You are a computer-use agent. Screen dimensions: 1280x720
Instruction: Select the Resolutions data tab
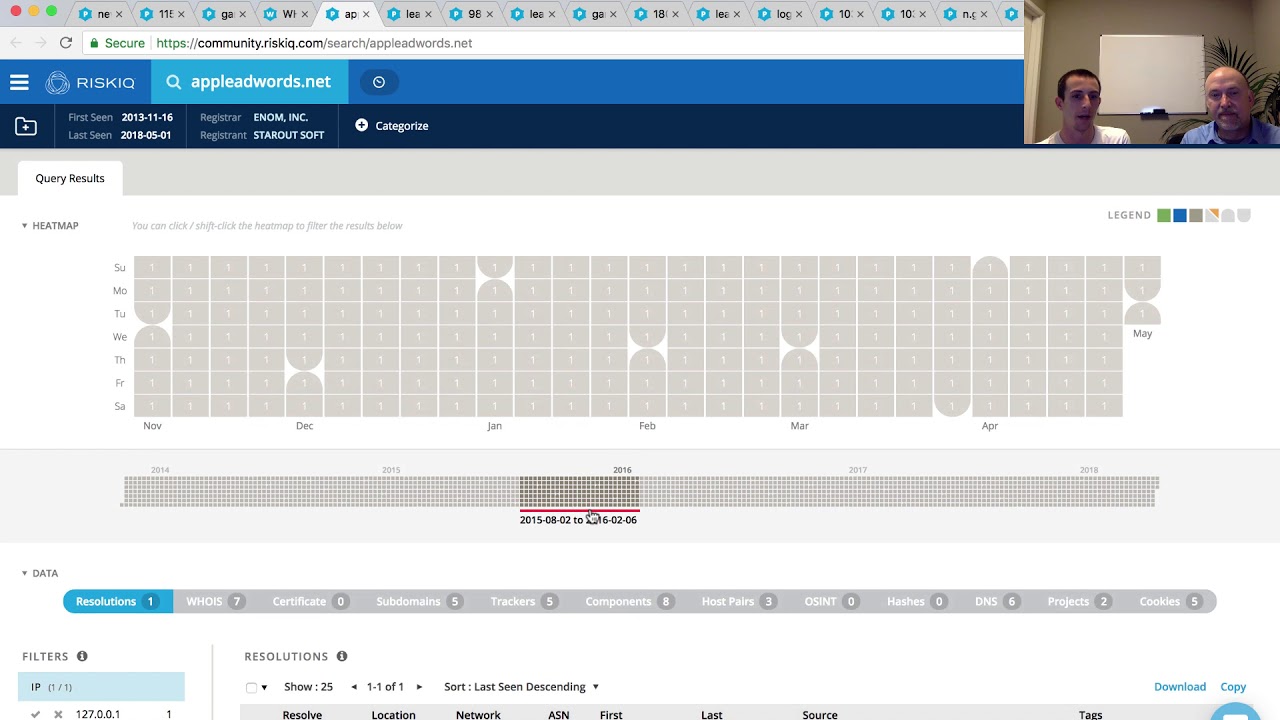tap(117, 601)
